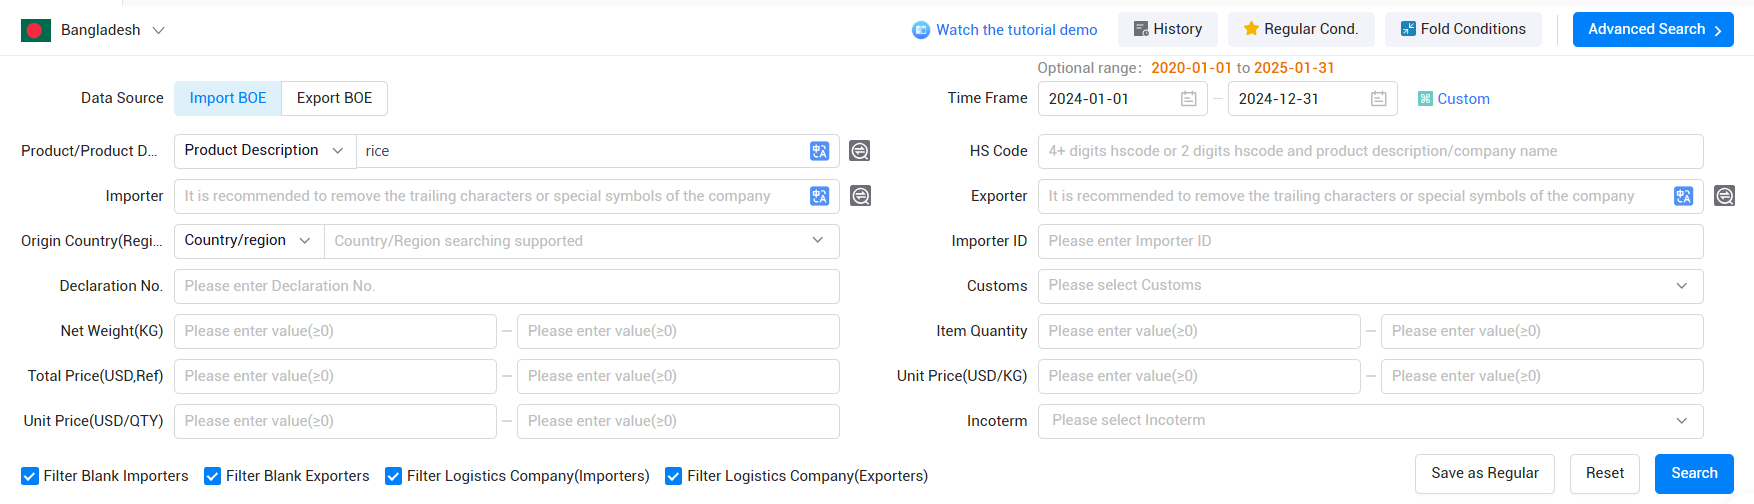Image resolution: width=1754 pixels, height=504 pixels.
Task: Switch to Export BOE tab
Action: (x=334, y=98)
